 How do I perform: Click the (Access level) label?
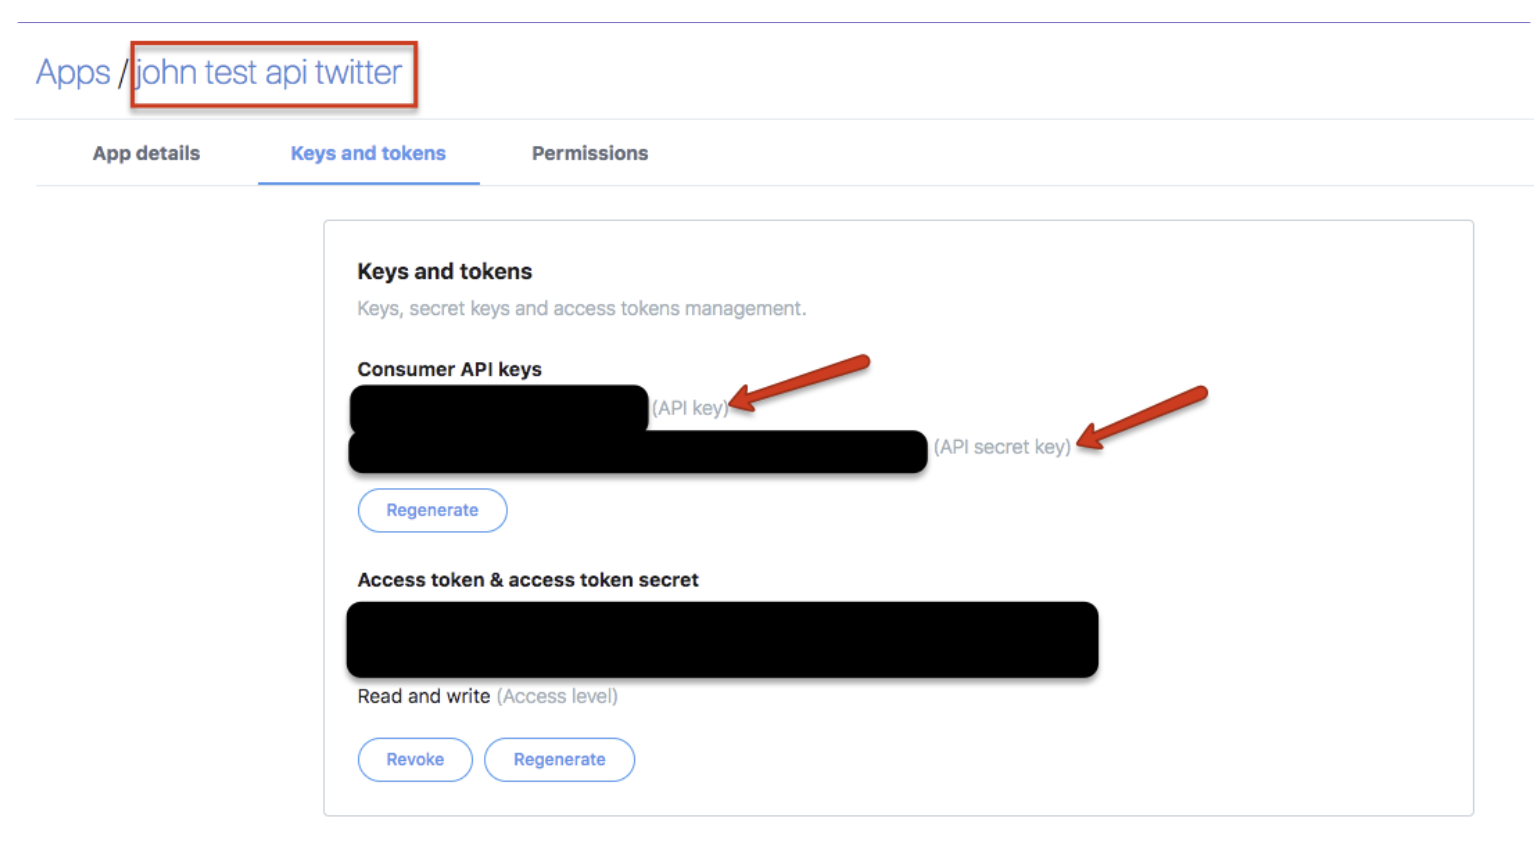[557, 697]
